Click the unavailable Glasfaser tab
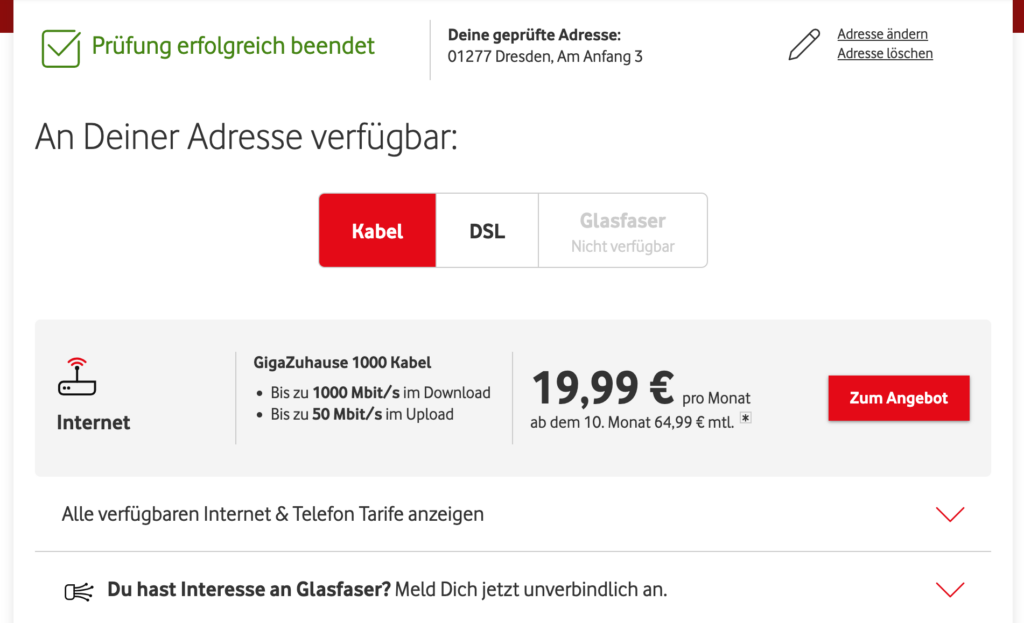Screen dimensions: 1024x623 click(x=622, y=230)
